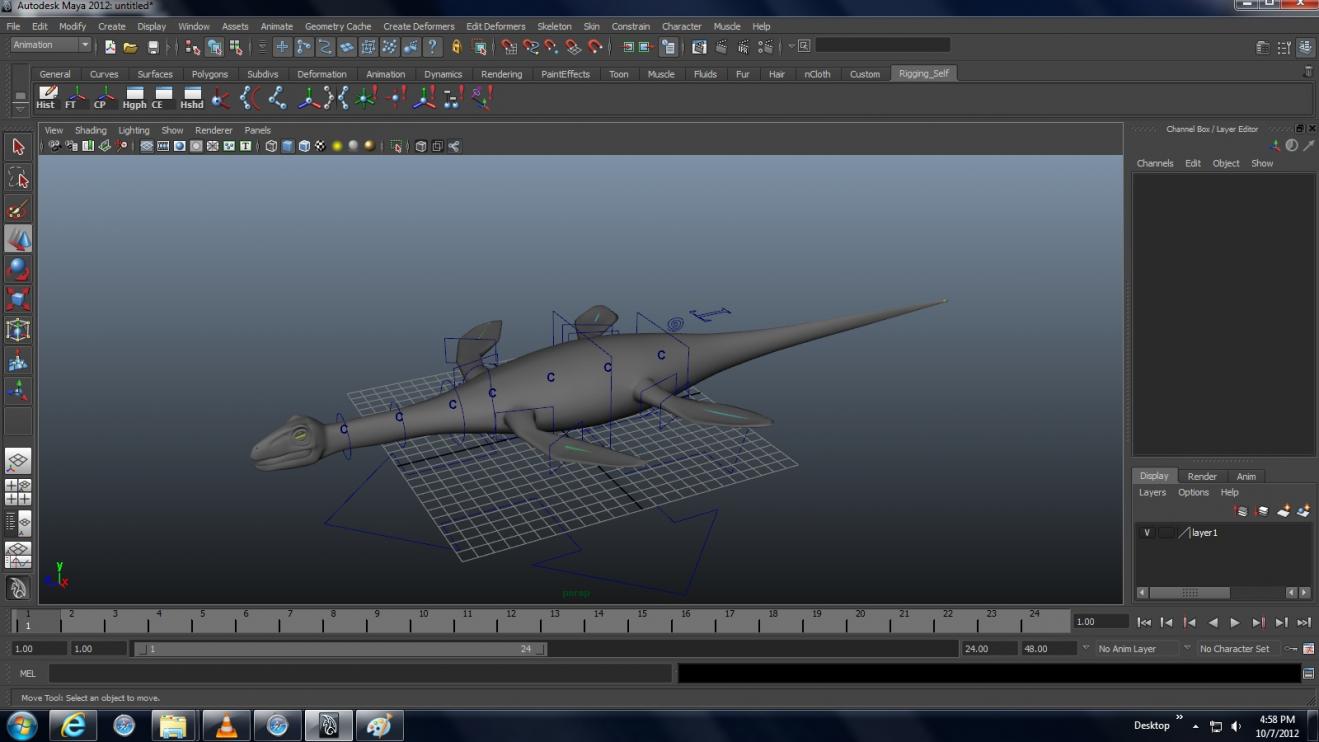This screenshot has height=742, width=1319.
Task: Switch to the Polygons shelf tab
Action: pyautogui.click(x=209, y=74)
